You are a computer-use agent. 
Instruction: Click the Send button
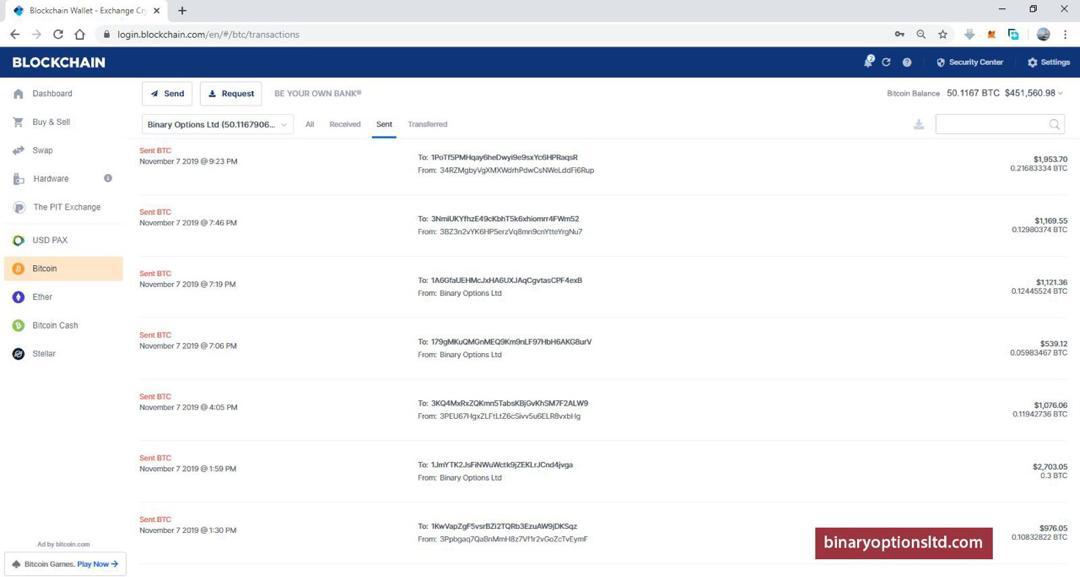[x=167, y=94]
